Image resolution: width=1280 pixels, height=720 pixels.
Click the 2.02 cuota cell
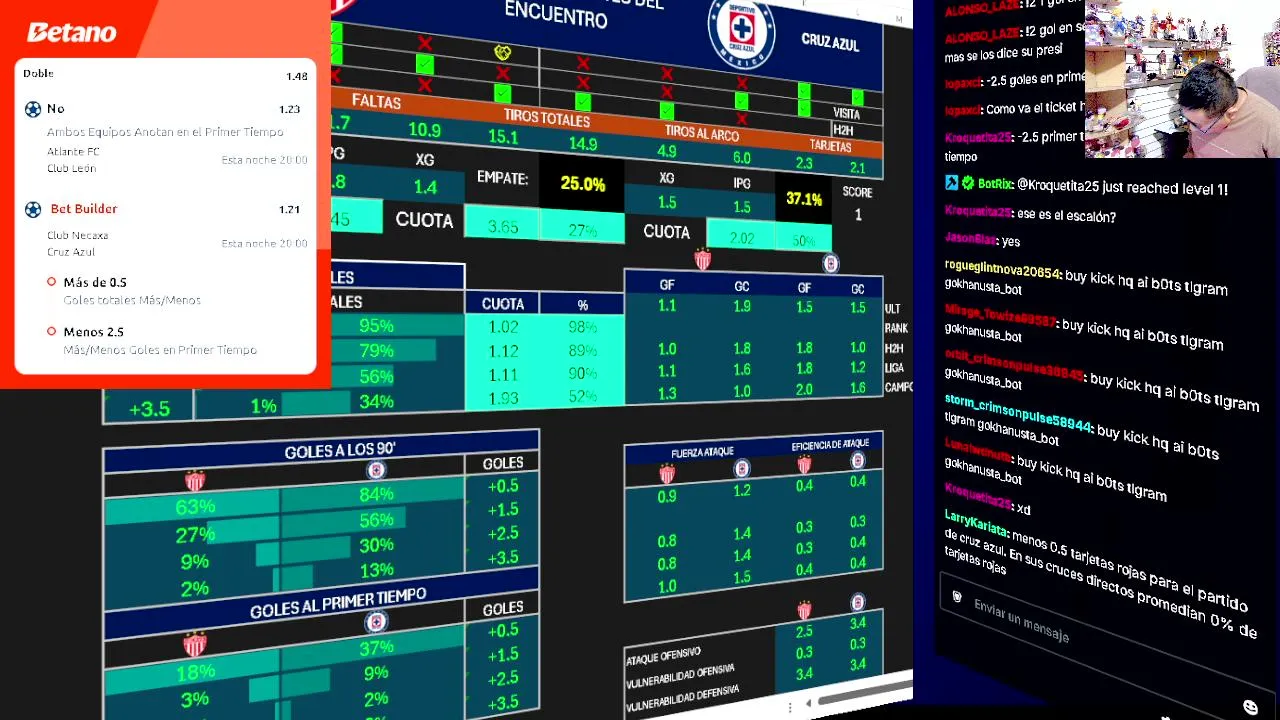point(742,238)
